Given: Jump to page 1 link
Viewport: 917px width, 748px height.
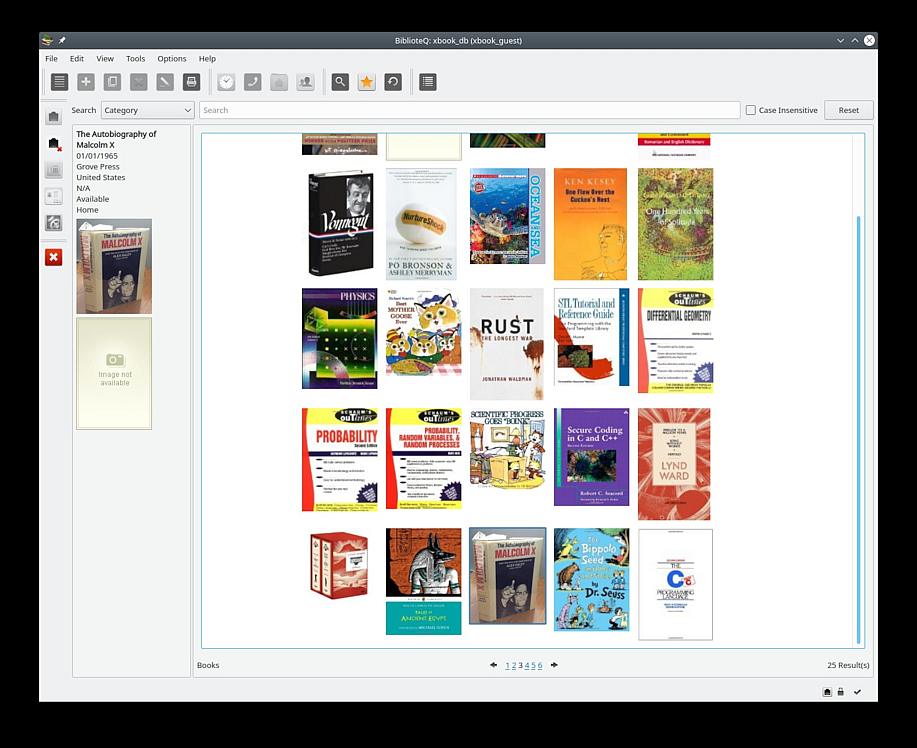Looking at the screenshot, I should point(508,666).
